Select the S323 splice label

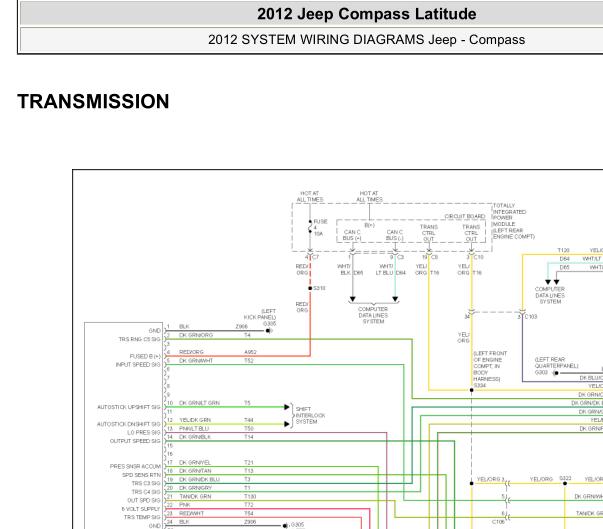click(x=565, y=479)
